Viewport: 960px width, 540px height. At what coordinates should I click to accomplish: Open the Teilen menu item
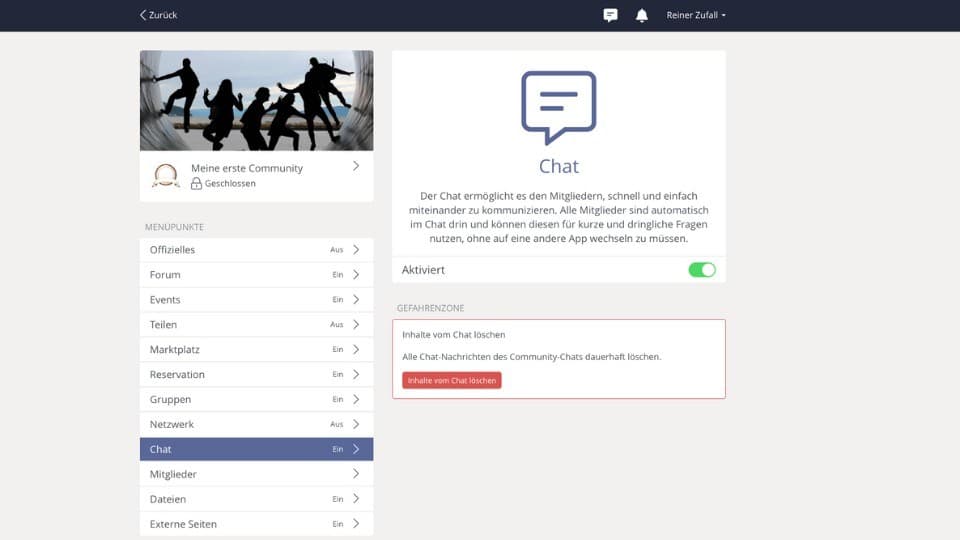pyautogui.click(x=257, y=324)
